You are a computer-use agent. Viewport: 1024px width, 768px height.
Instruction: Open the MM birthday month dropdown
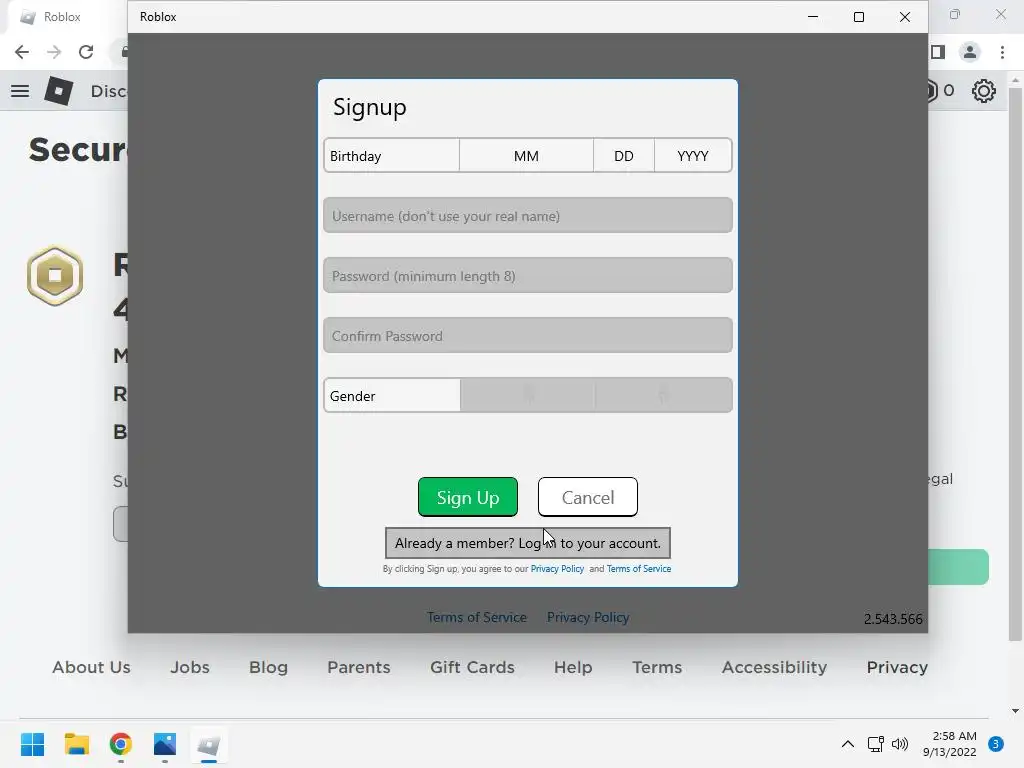(526, 155)
